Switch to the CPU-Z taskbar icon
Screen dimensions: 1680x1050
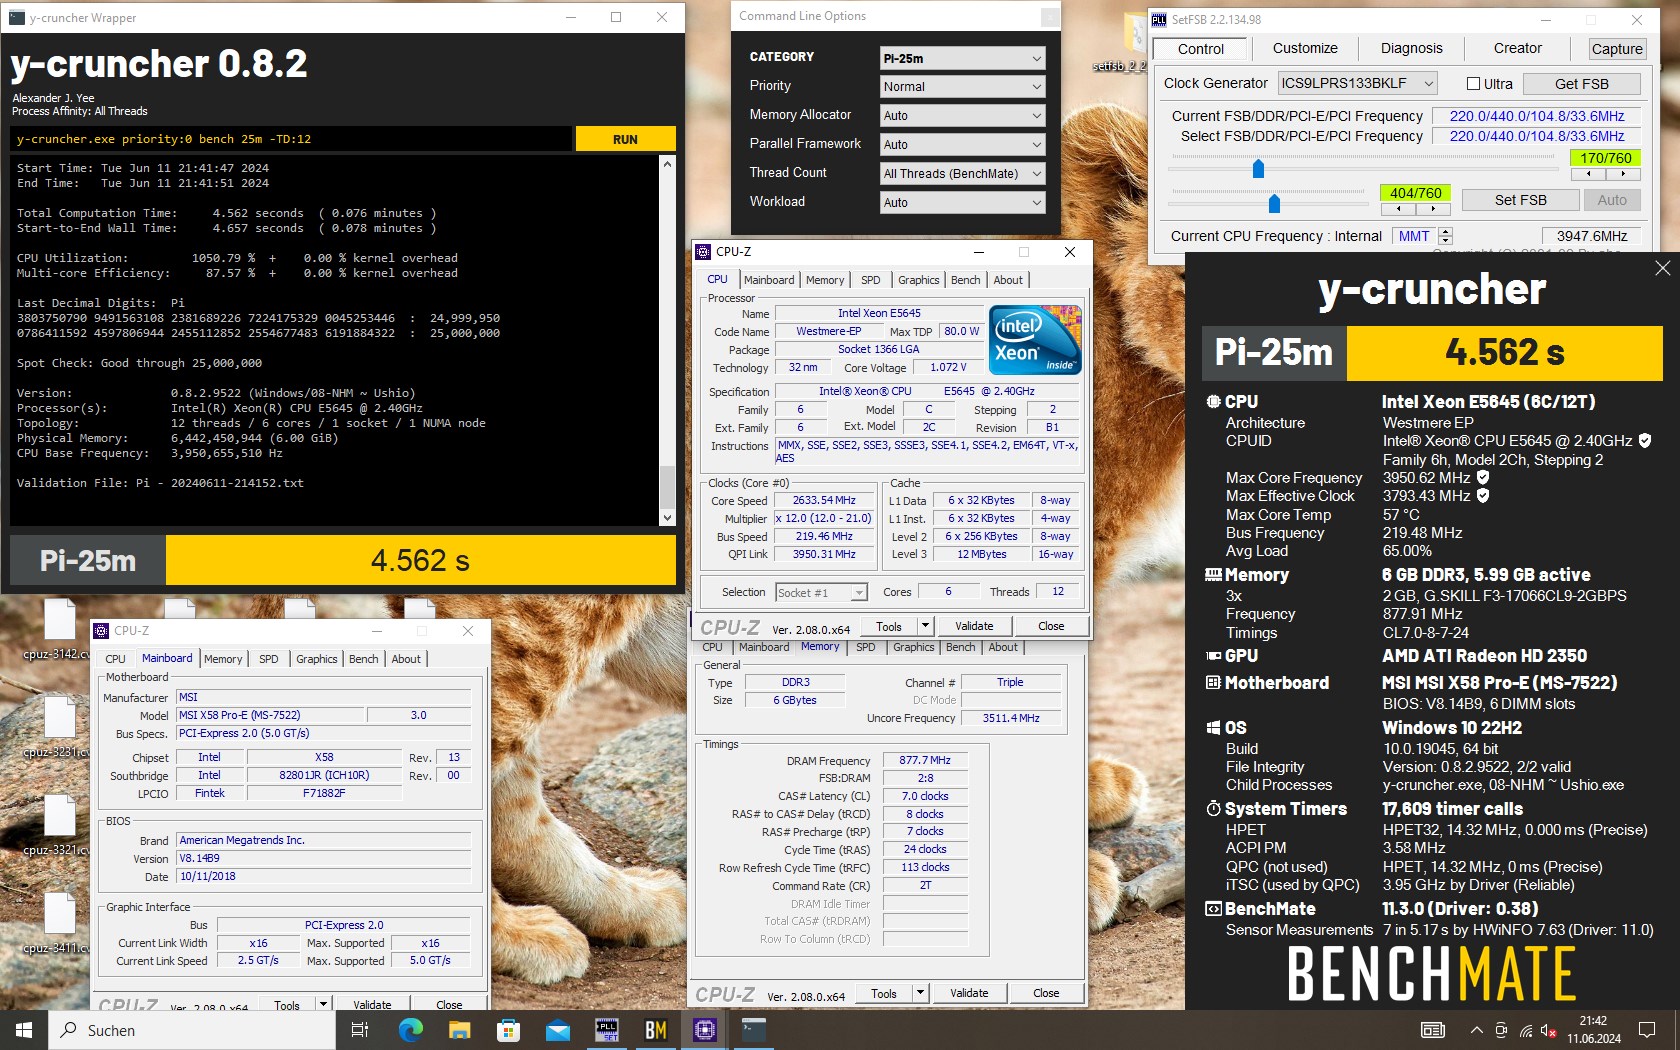click(704, 1030)
